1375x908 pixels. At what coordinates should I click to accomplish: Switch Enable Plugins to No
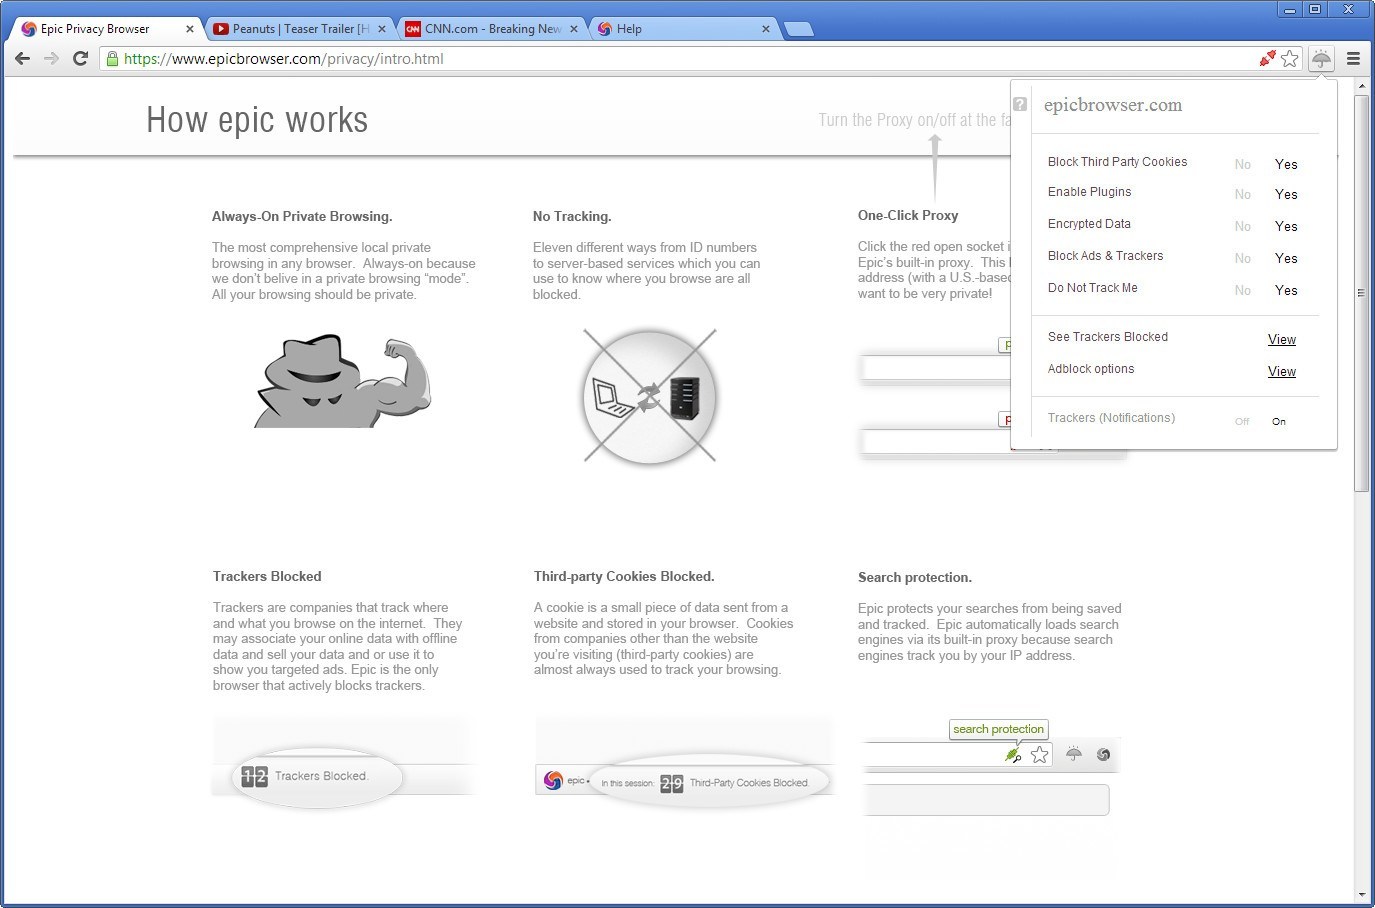(1242, 194)
